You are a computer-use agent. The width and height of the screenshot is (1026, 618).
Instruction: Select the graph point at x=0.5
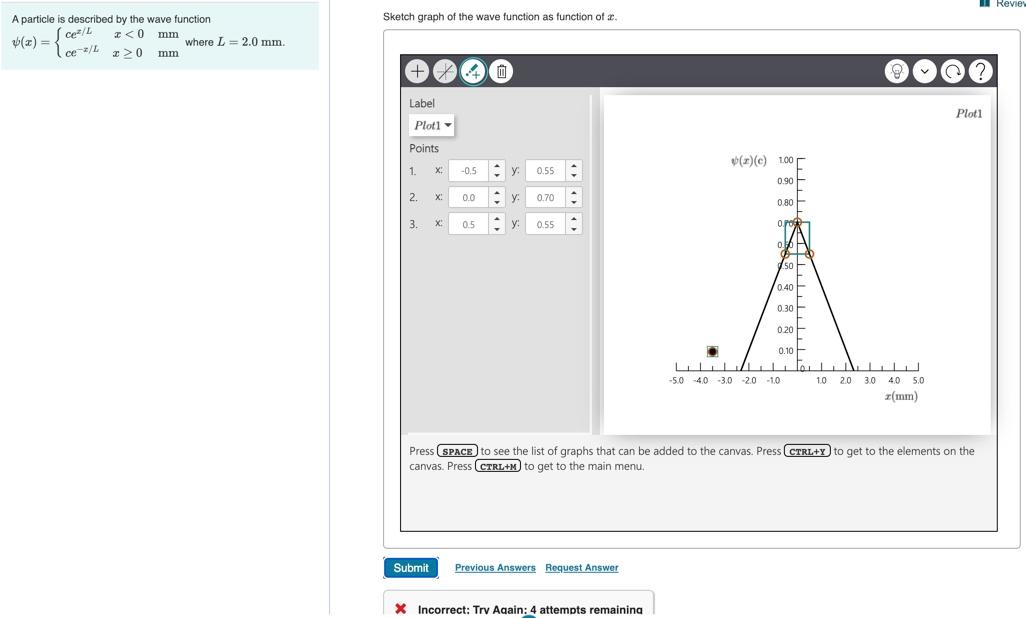(x=809, y=254)
